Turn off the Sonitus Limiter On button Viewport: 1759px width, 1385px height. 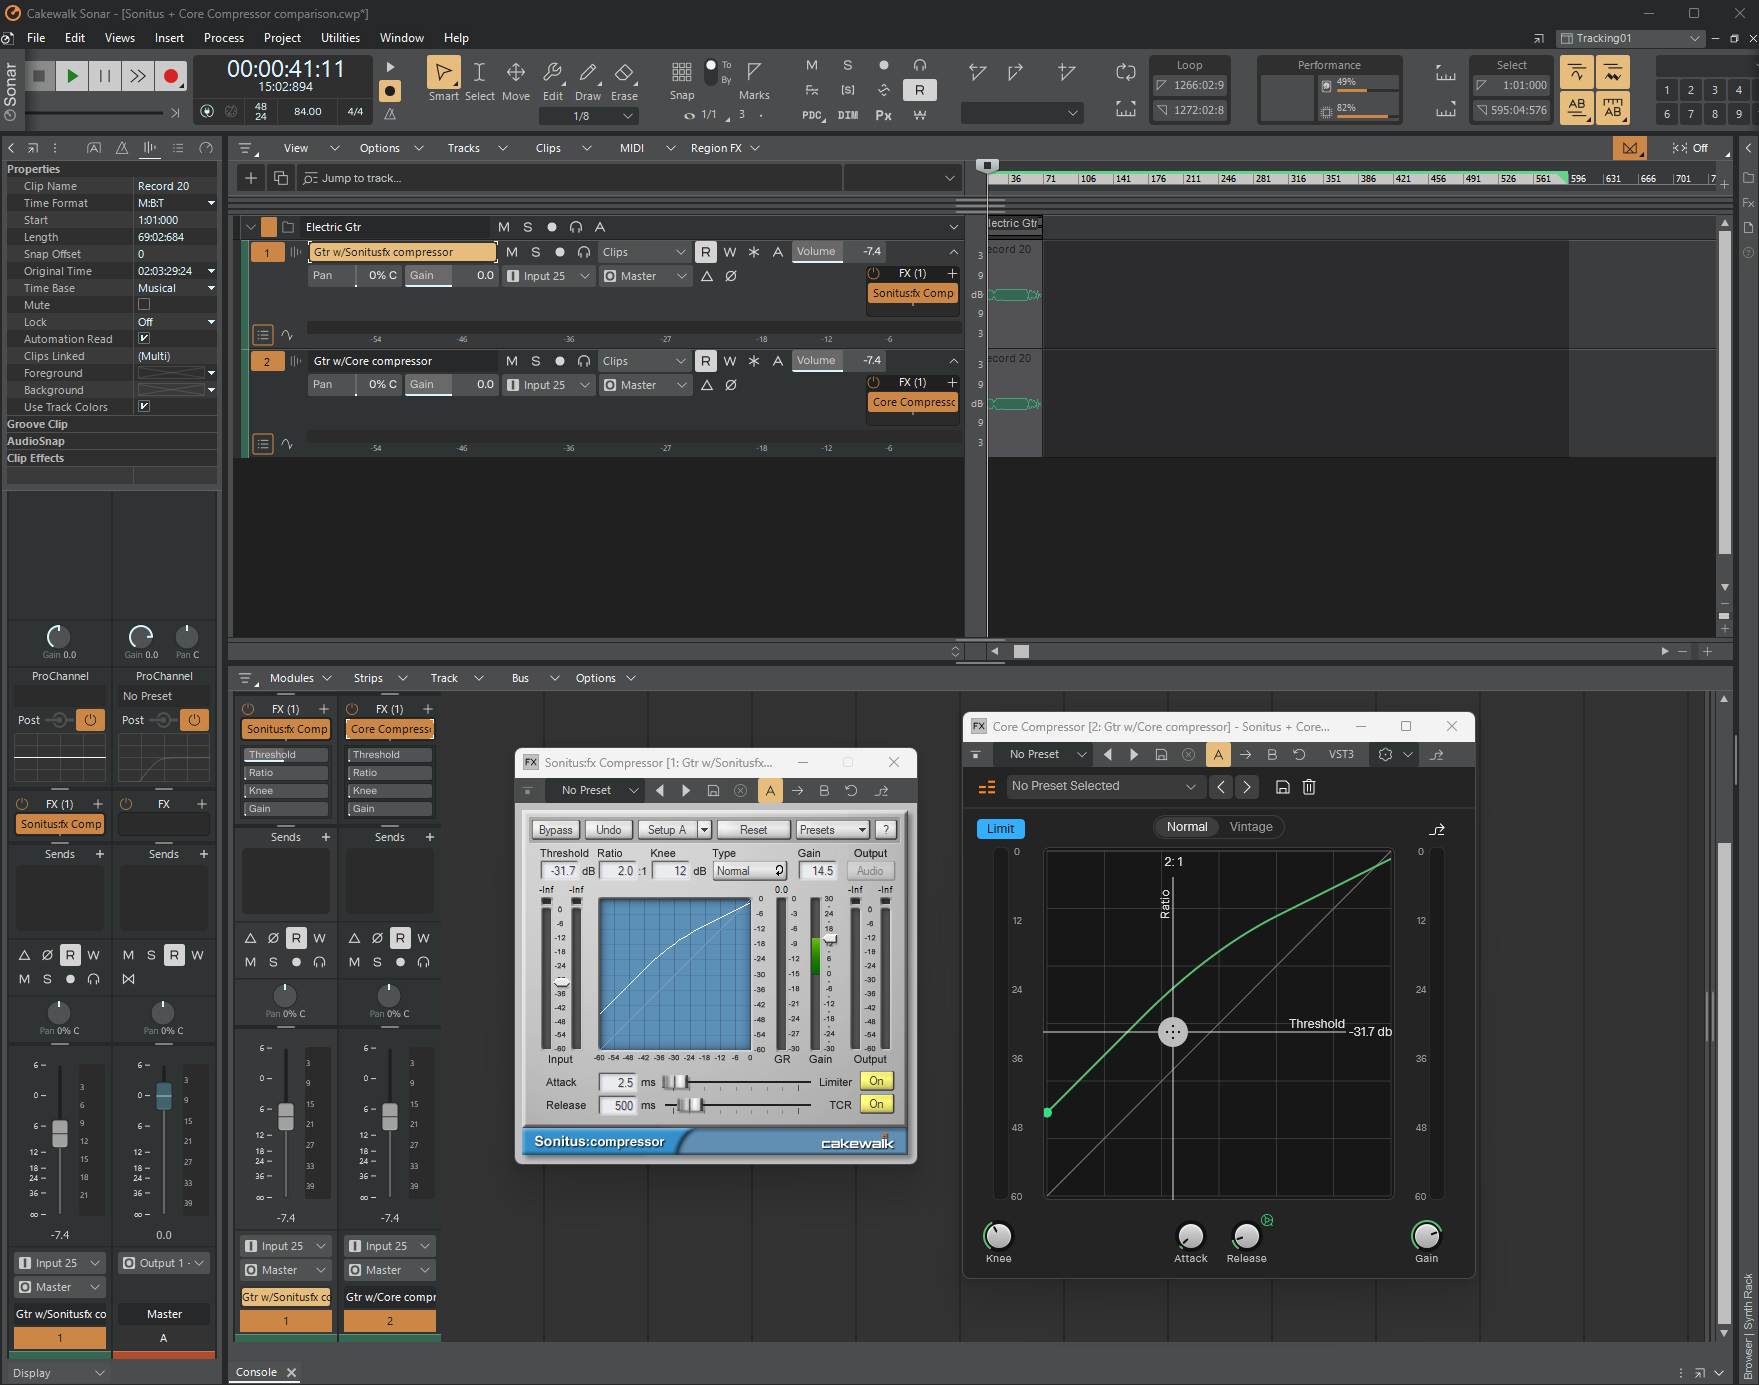(876, 1082)
